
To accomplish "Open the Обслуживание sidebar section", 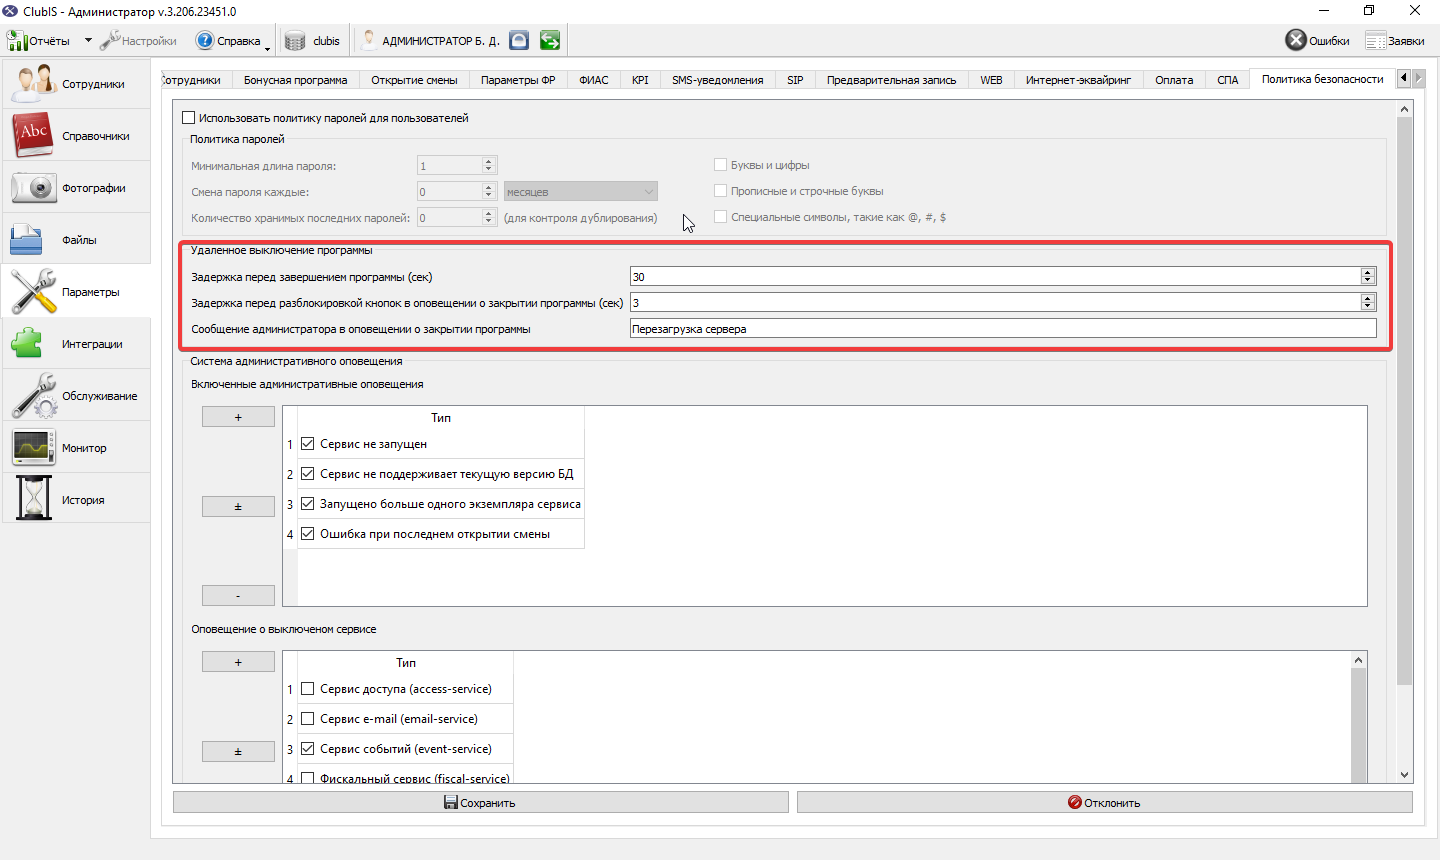I will pos(76,395).
